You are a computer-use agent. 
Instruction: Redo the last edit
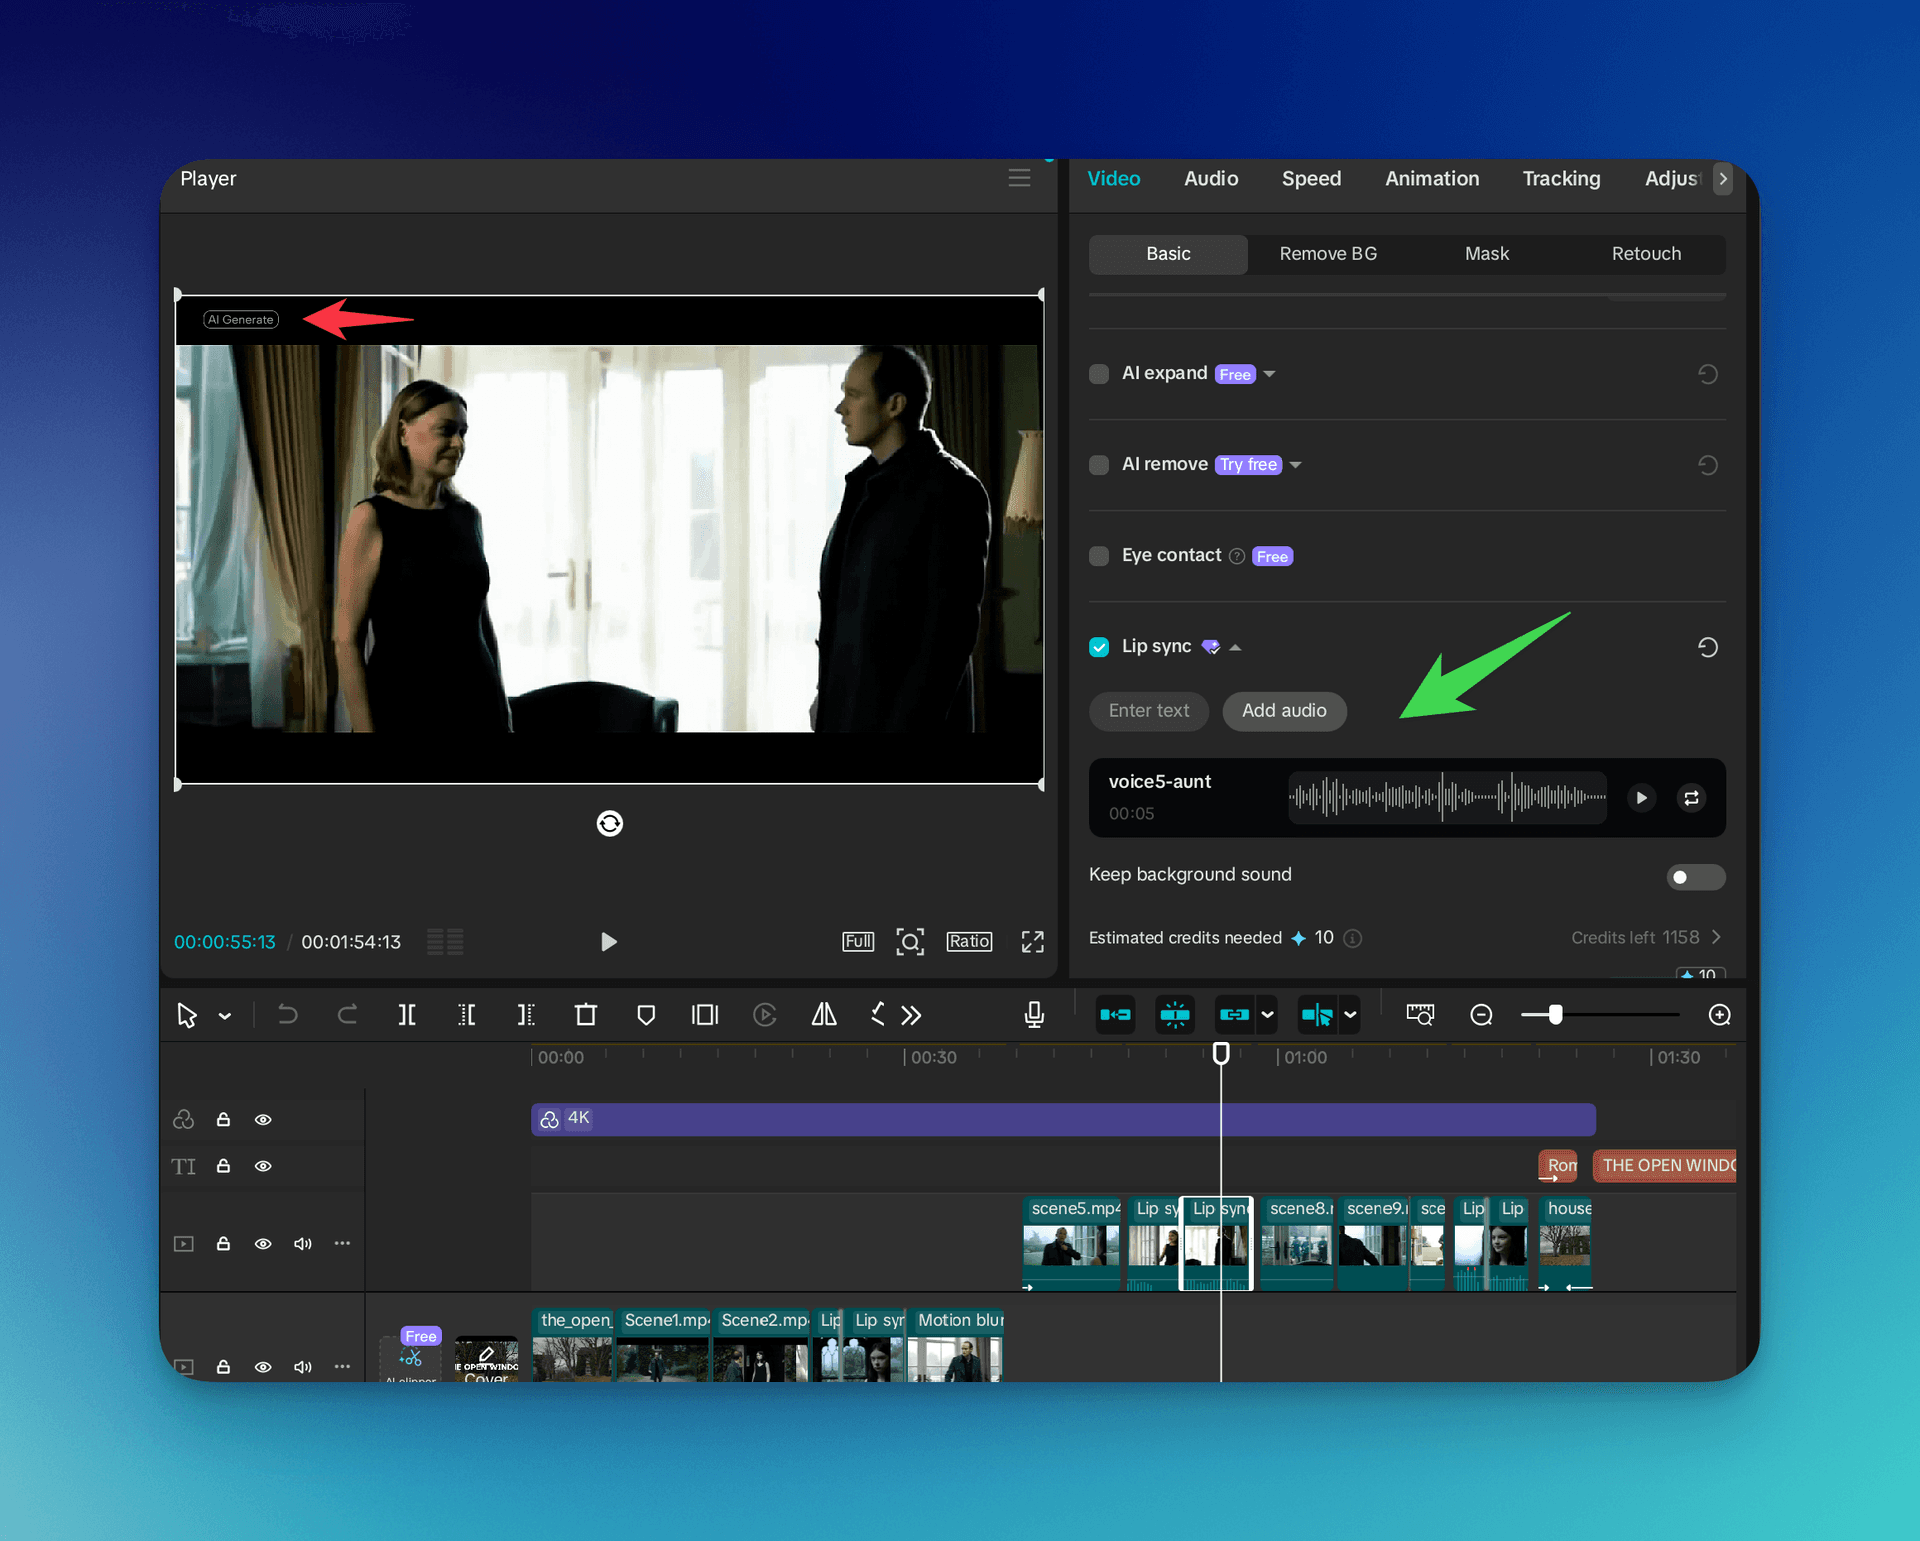[x=347, y=1015]
